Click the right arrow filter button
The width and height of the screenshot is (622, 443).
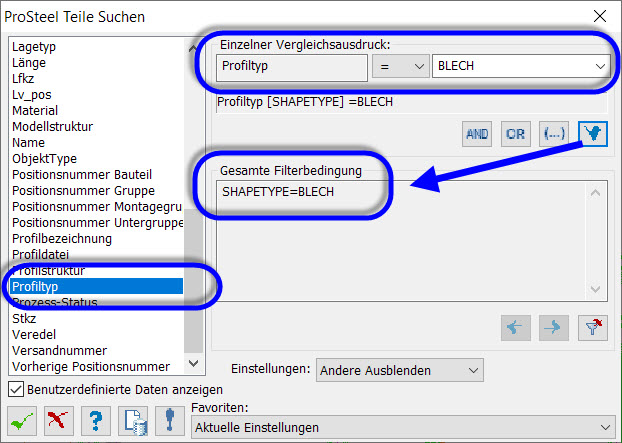(554, 328)
